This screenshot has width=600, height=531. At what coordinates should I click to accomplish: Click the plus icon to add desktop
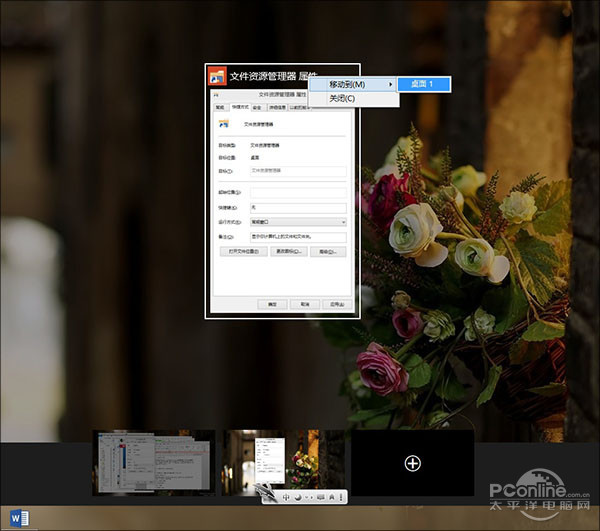[412, 463]
